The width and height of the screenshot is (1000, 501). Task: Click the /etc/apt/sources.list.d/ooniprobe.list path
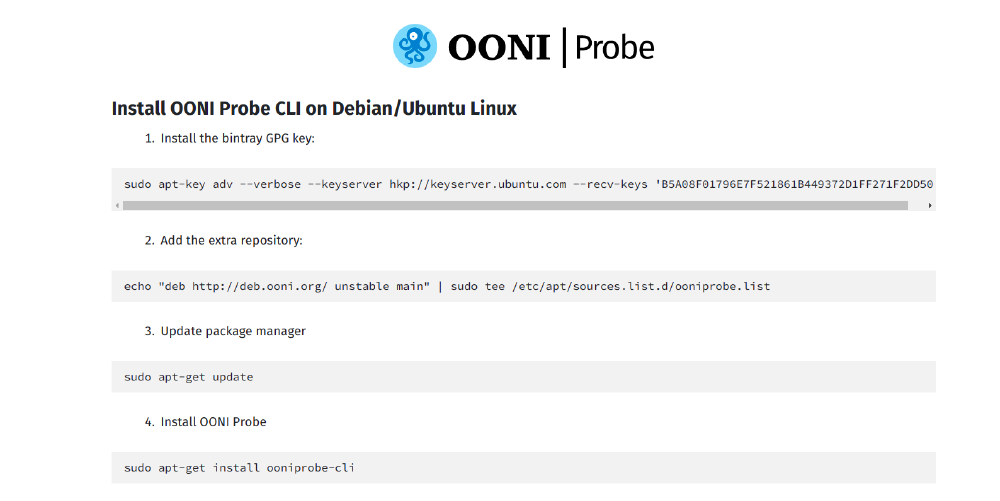[x=640, y=286]
